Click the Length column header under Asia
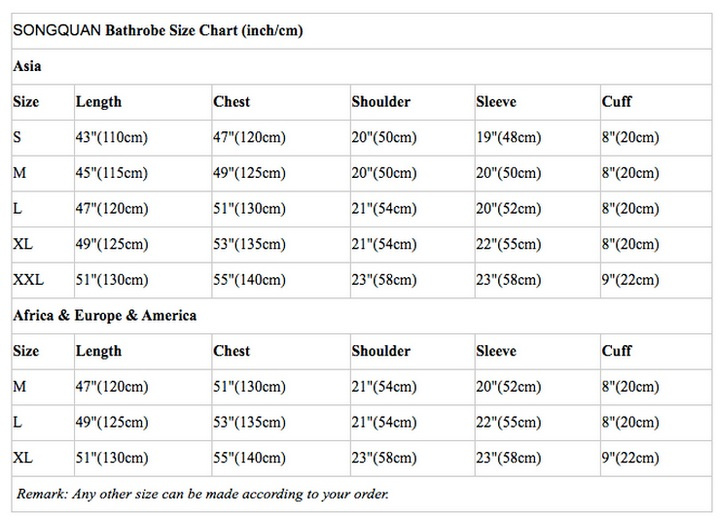Screen dimensions: 720x522 99,101
